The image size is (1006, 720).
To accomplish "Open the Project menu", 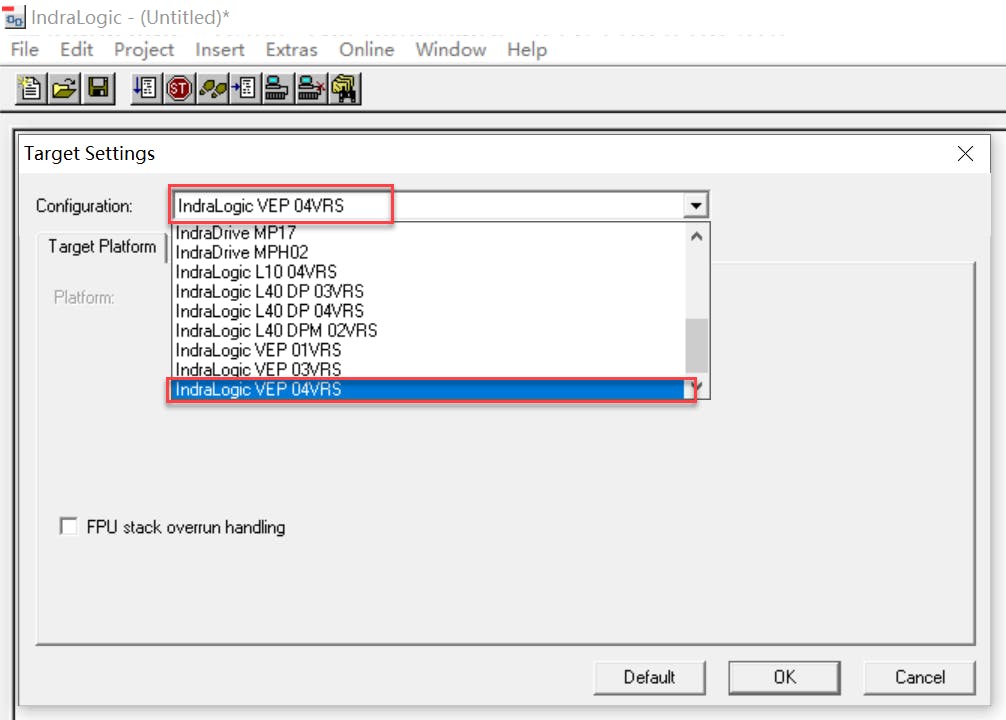I will [x=144, y=49].
